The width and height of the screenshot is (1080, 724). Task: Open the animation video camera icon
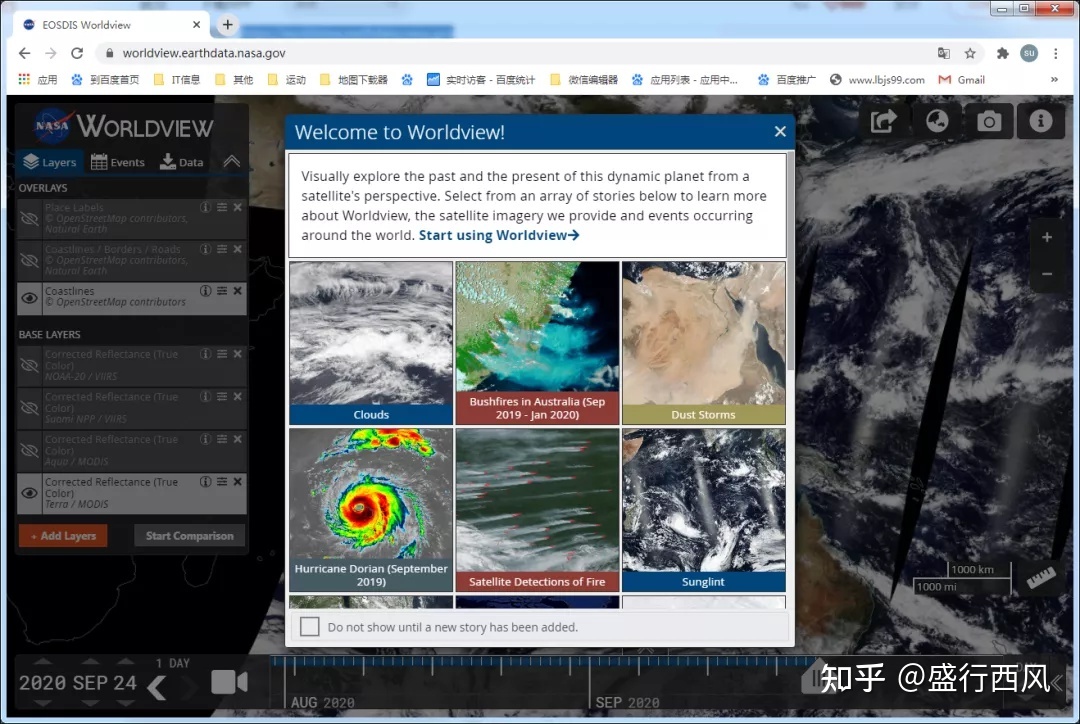229,682
